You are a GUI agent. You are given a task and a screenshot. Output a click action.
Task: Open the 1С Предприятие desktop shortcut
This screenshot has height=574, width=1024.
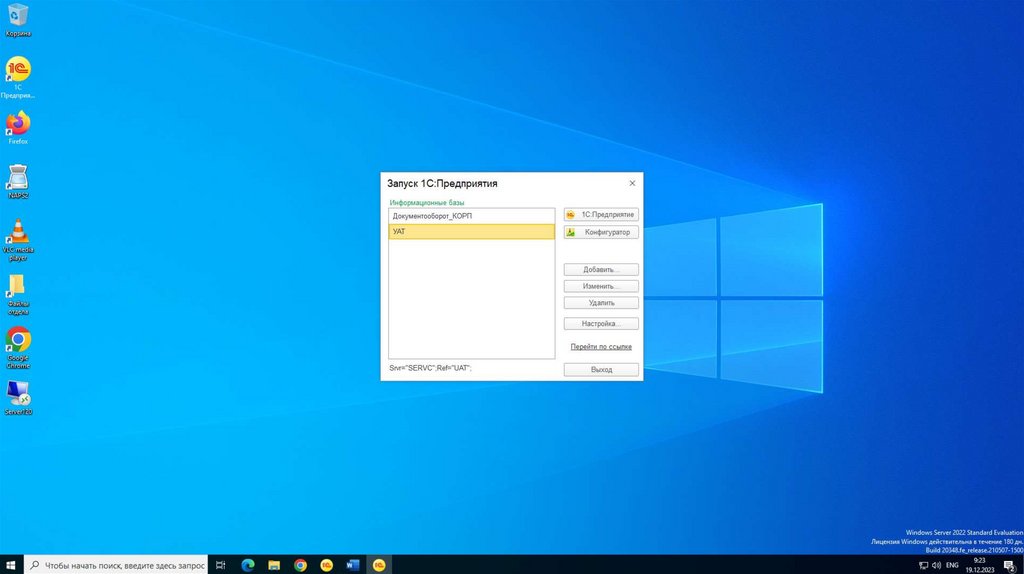(x=18, y=70)
